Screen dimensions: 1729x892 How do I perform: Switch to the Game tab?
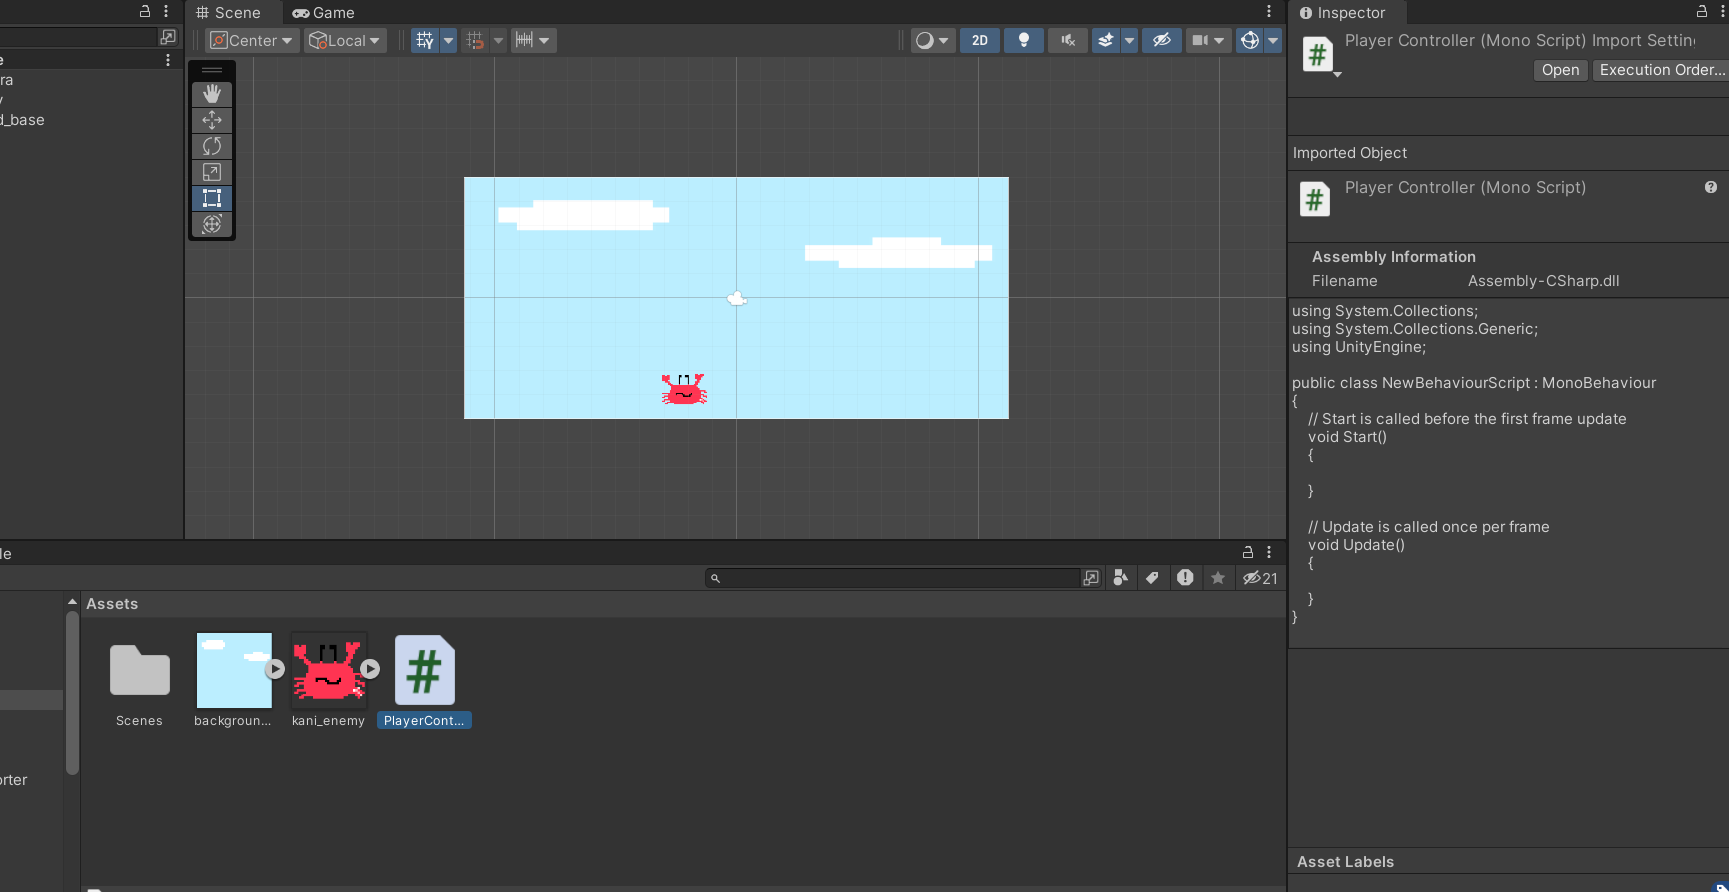(323, 13)
